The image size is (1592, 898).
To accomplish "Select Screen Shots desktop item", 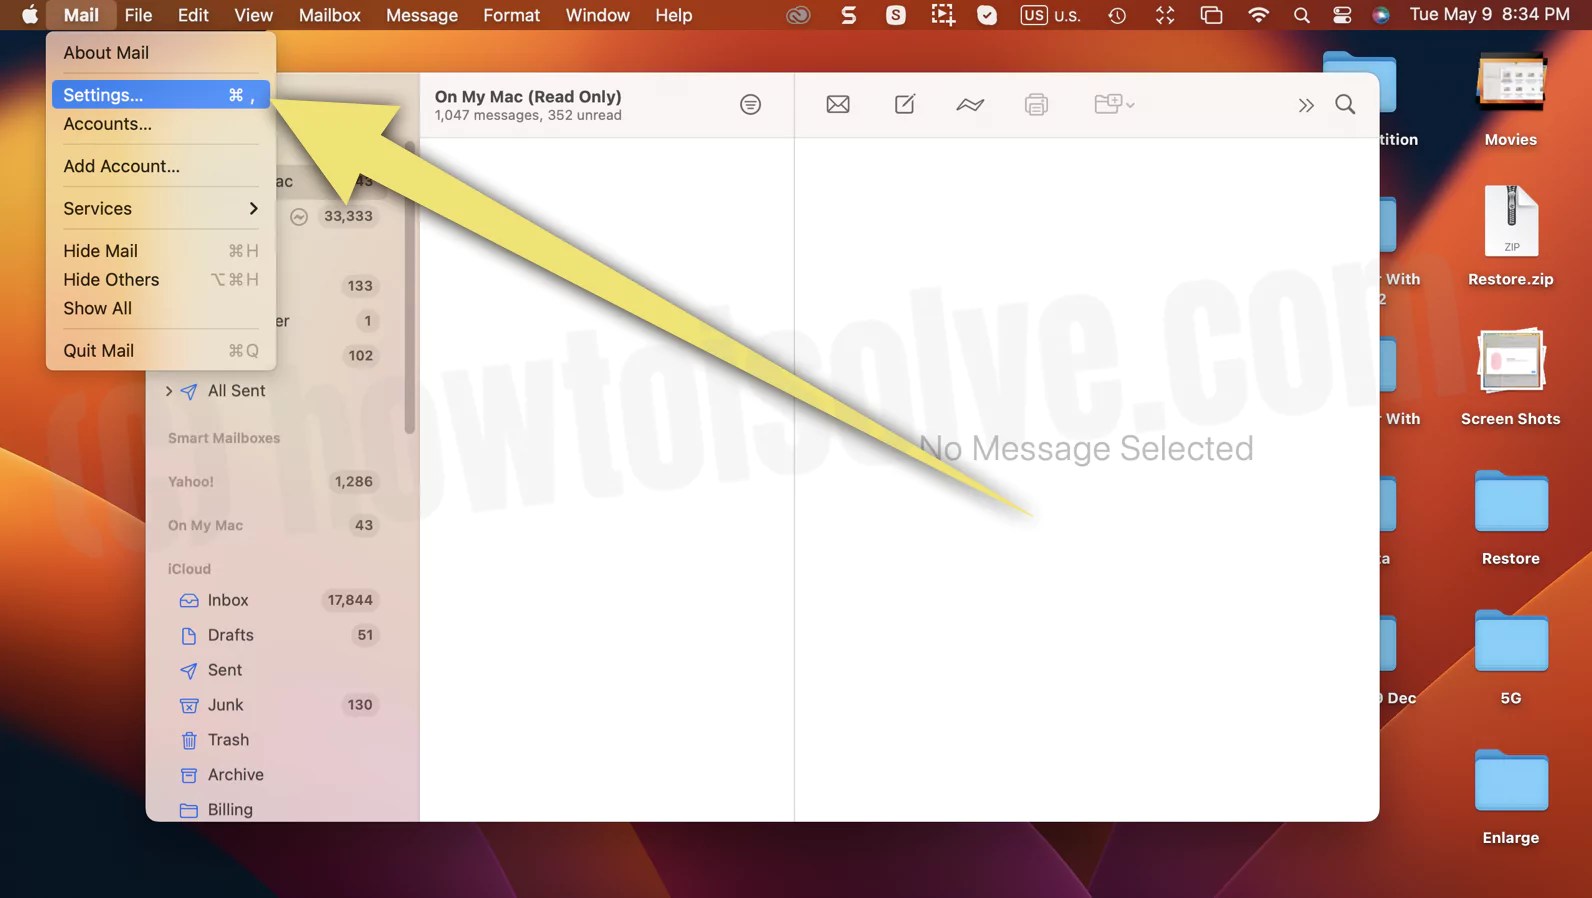I will point(1510,376).
